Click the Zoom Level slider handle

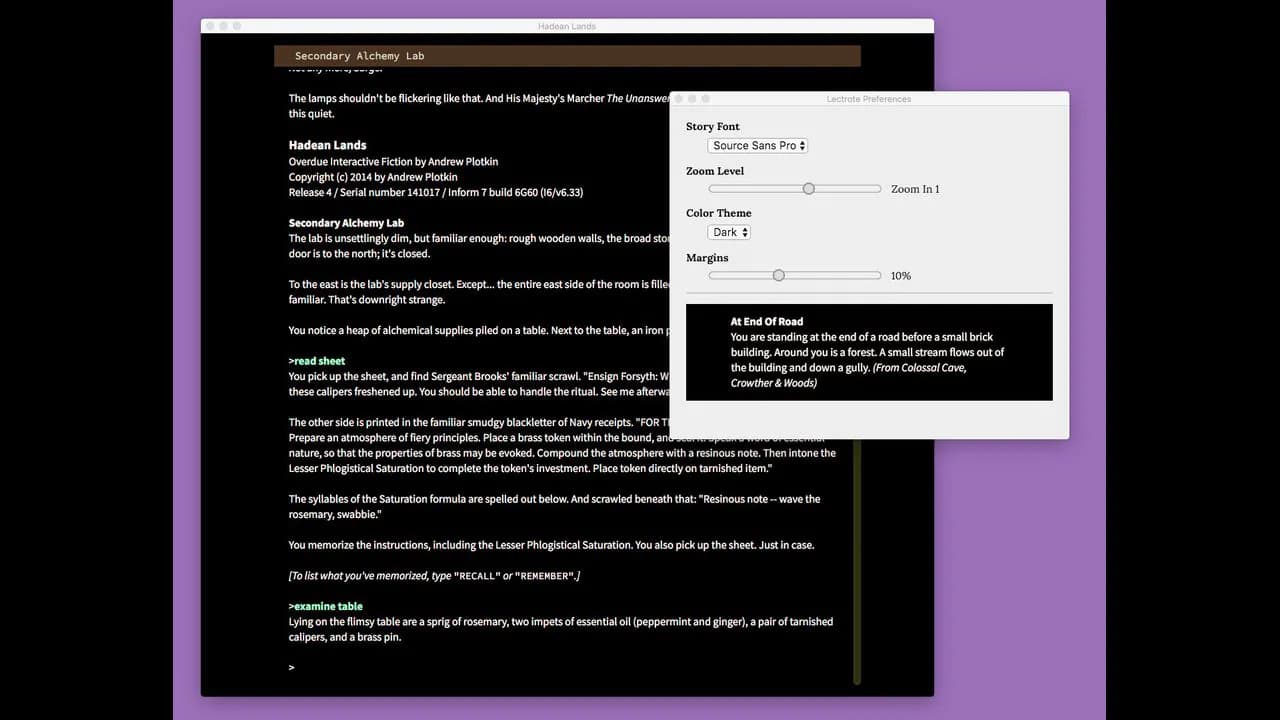click(808, 189)
